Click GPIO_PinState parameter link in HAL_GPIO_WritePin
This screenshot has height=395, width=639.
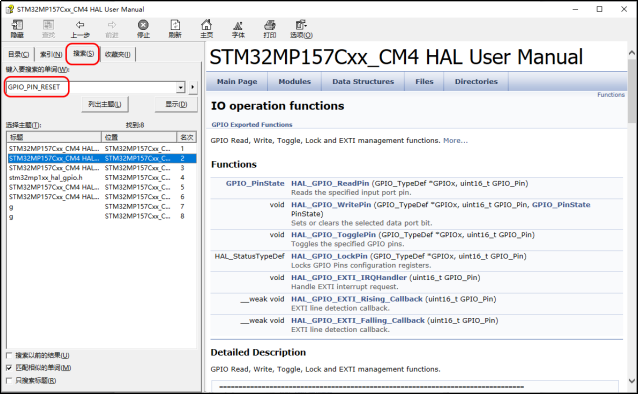point(561,205)
